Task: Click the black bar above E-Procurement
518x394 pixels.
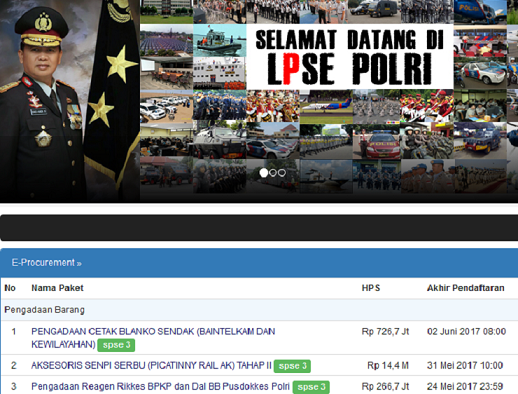Action: tap(259, 228)
